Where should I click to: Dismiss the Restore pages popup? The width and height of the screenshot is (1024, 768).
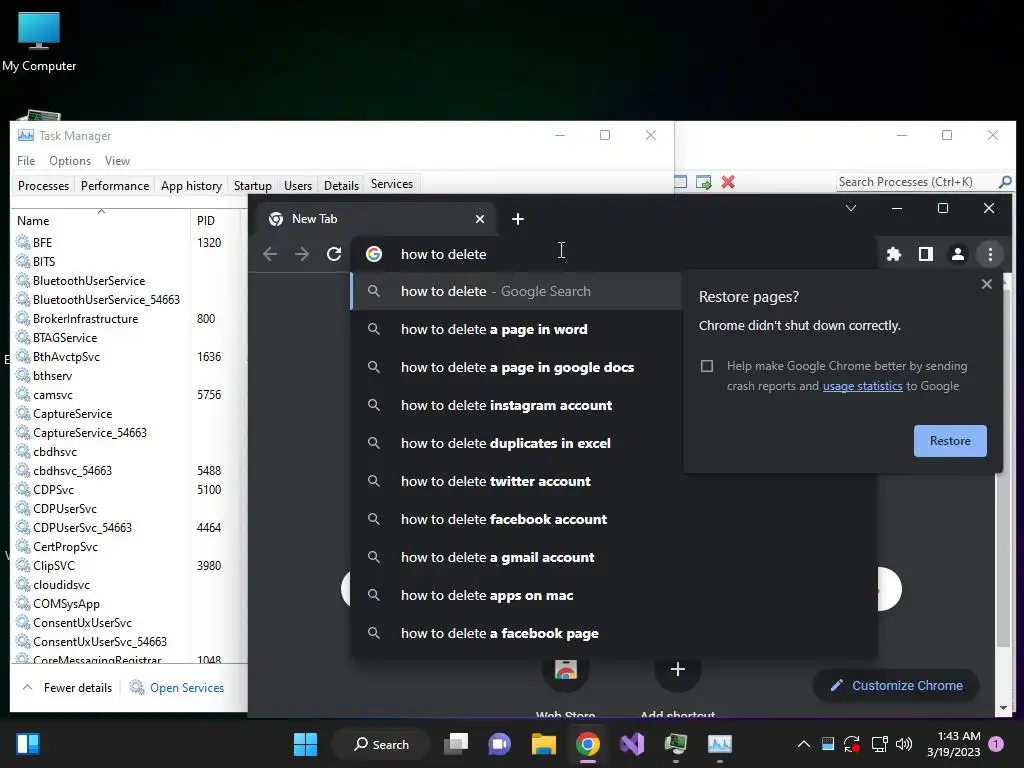(x=987, y=284)
